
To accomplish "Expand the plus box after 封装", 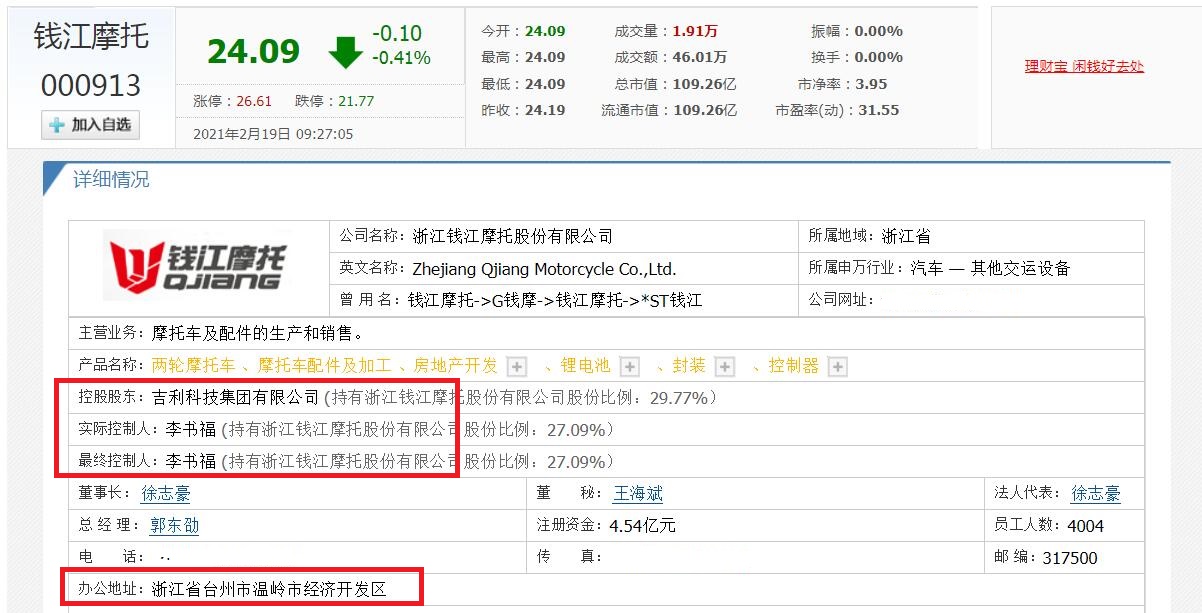I will (725, 366).
